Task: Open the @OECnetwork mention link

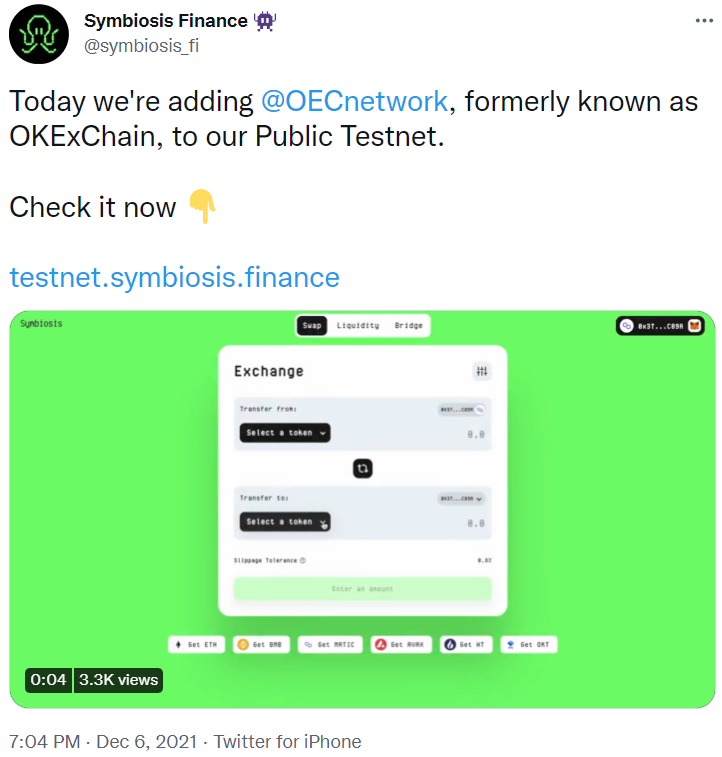Action: coord(354,101)
